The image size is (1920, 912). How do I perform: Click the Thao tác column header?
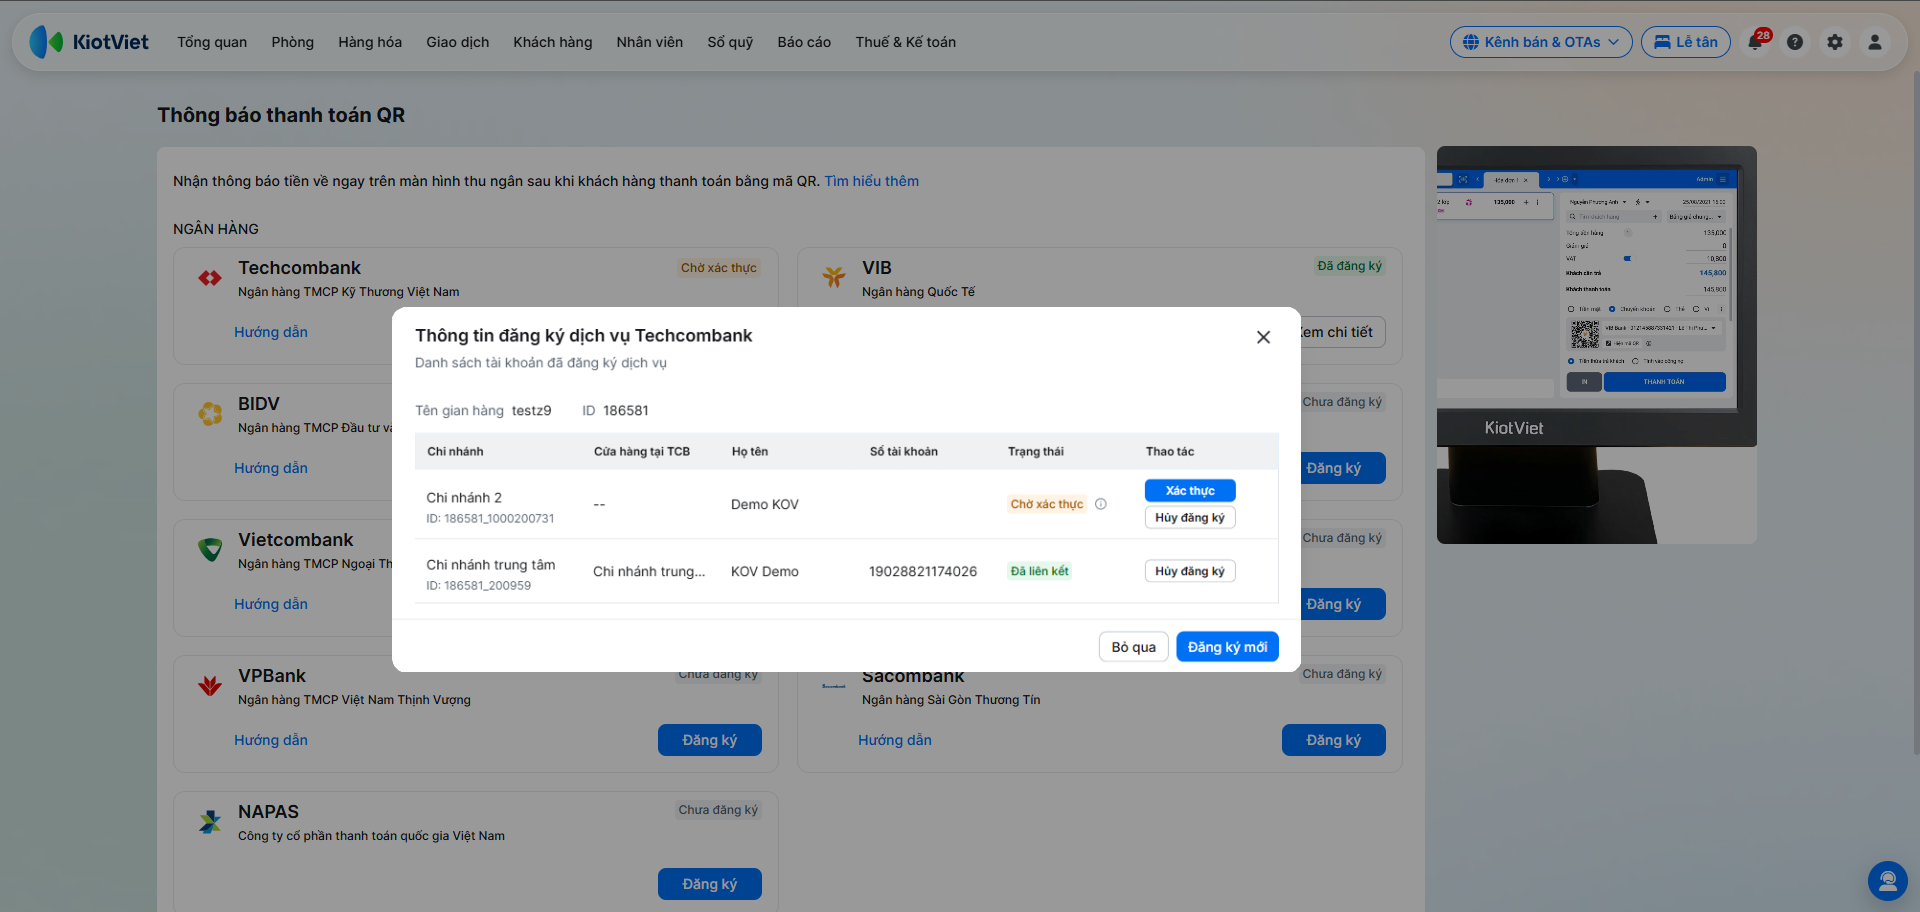coord(1170,451)
